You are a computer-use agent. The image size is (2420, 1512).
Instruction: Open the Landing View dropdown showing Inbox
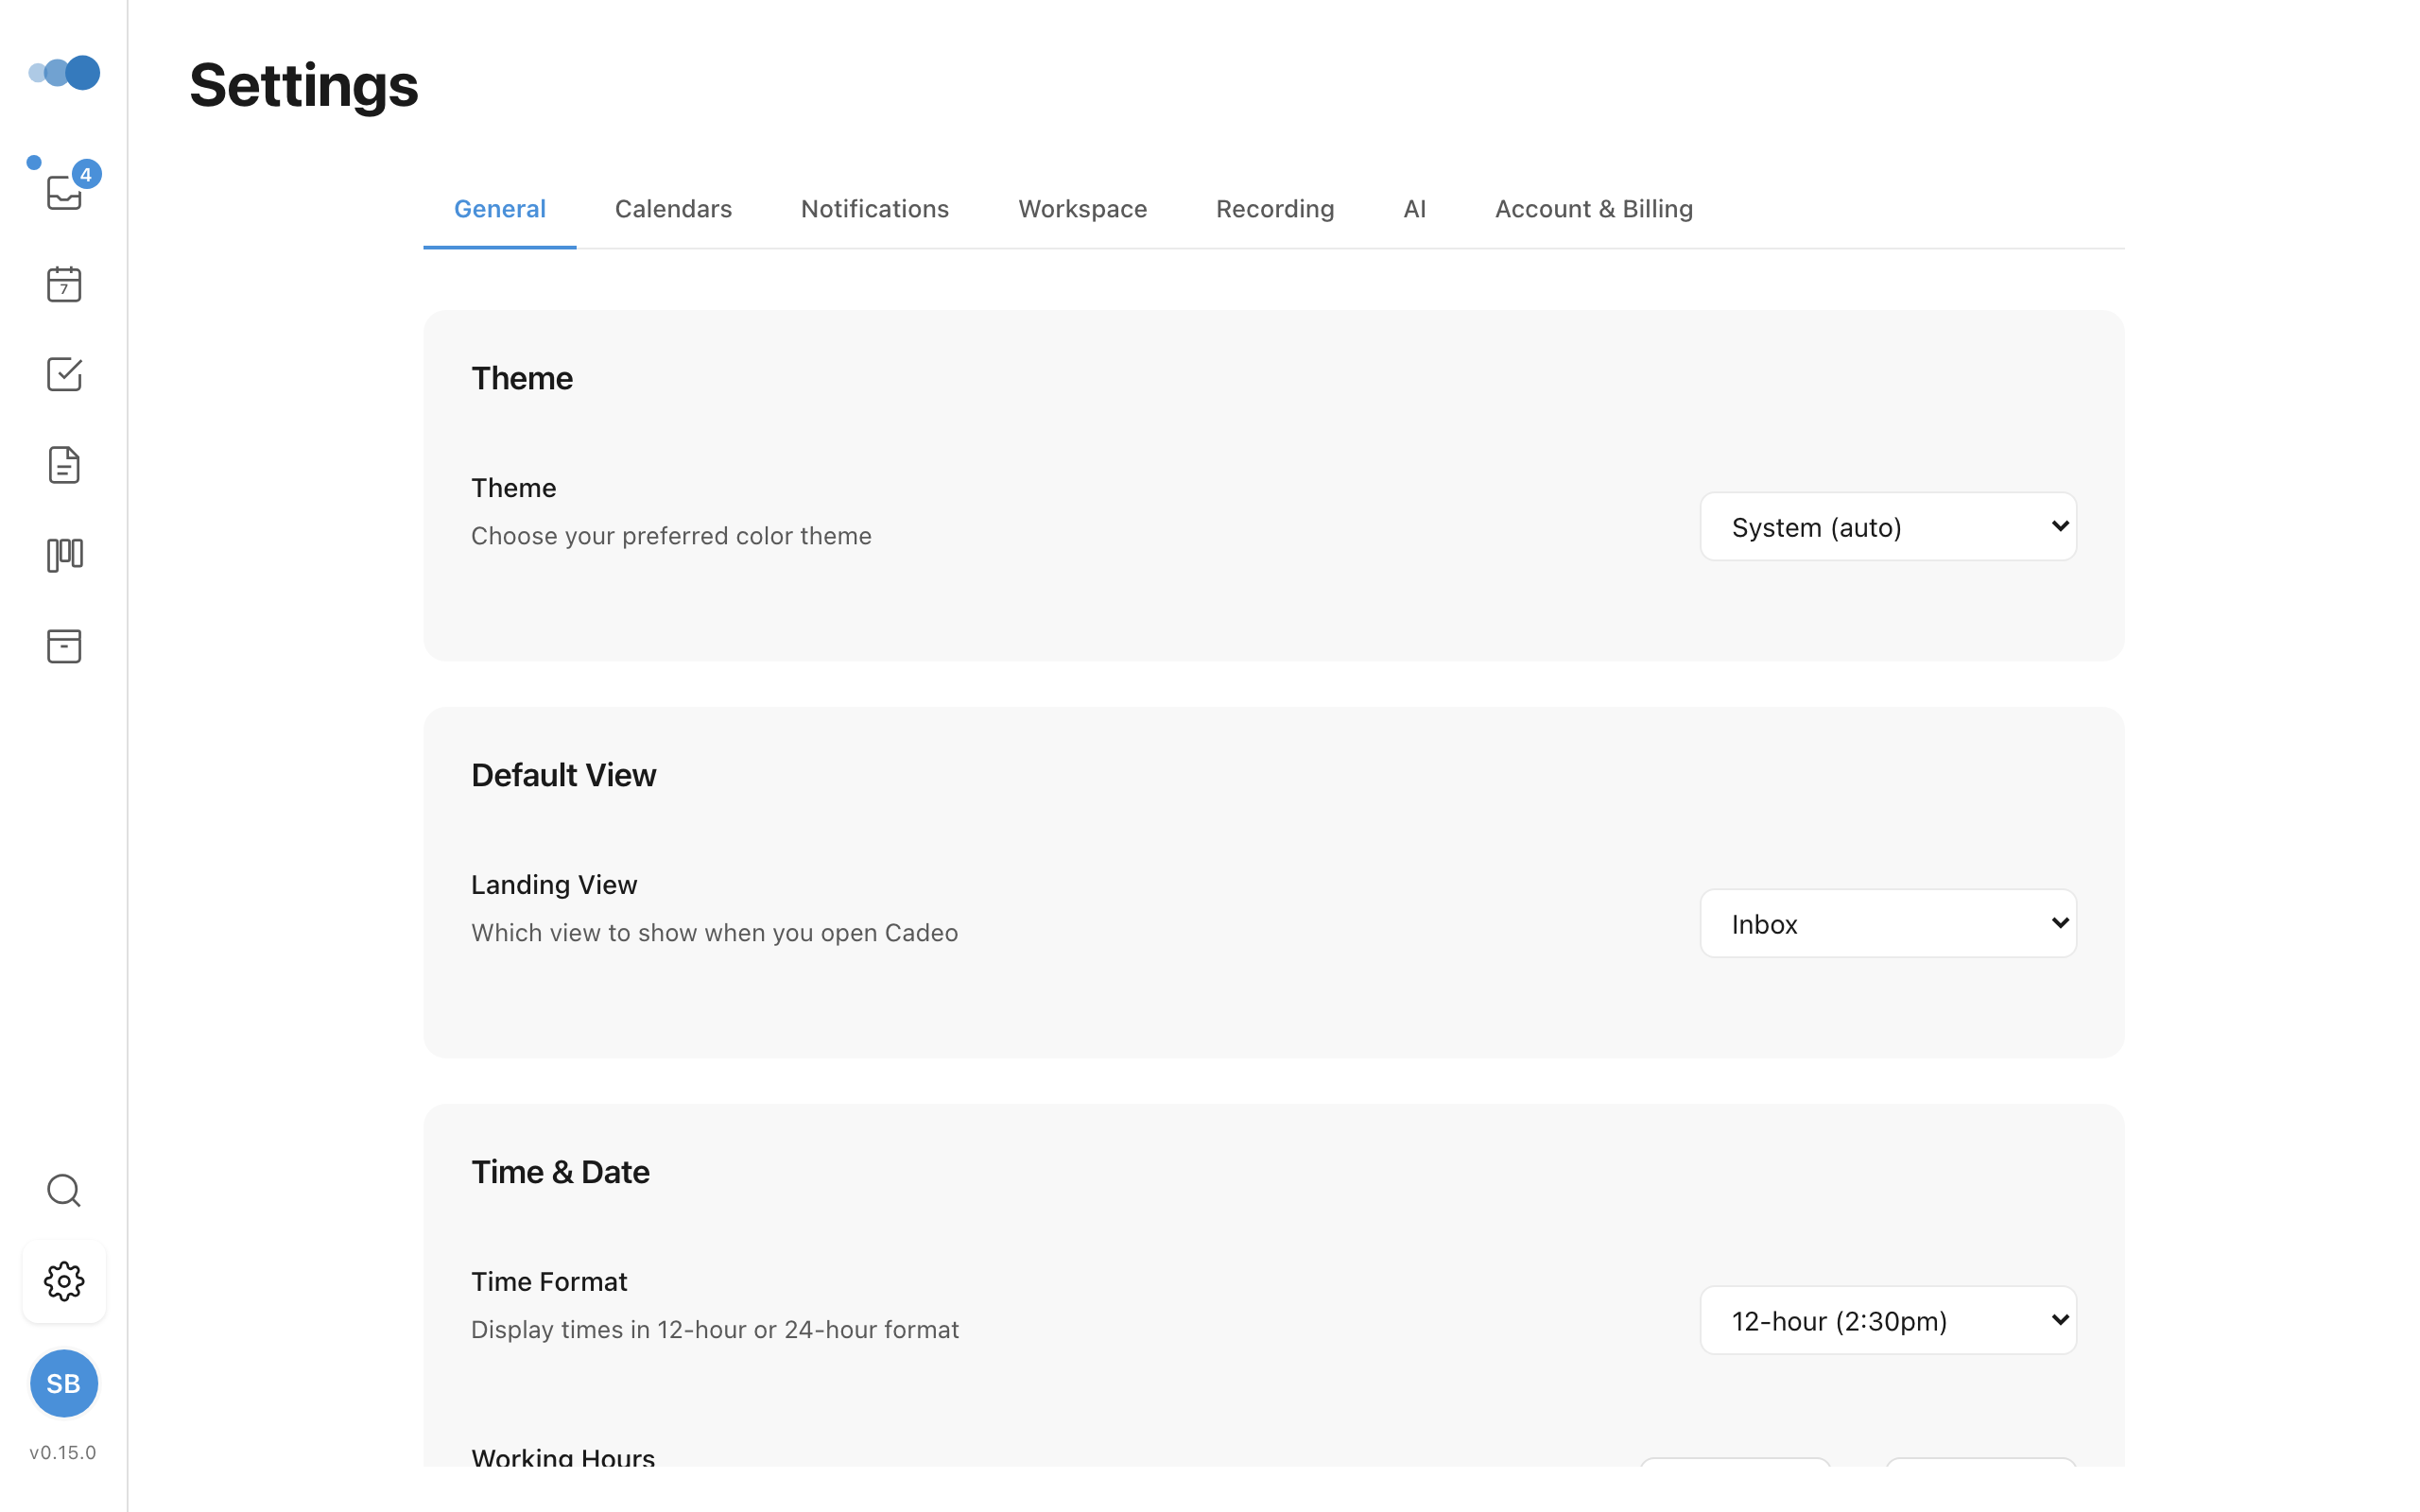point(1886,923)
